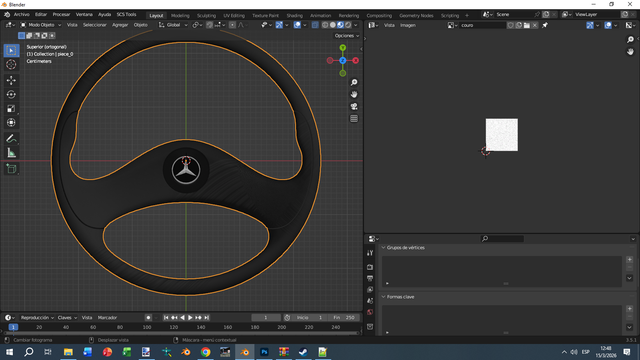The image size is (640, 360).
Task: Activate the Move tool
Action: tap(11, 80)
